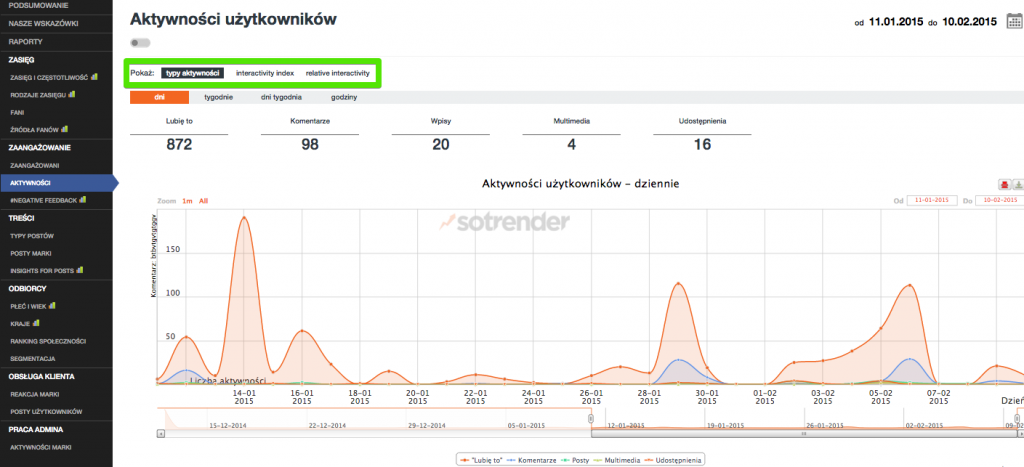Set chart zoom to 1m
This screenshot has width=1024, height=467.
click(187, 201)
